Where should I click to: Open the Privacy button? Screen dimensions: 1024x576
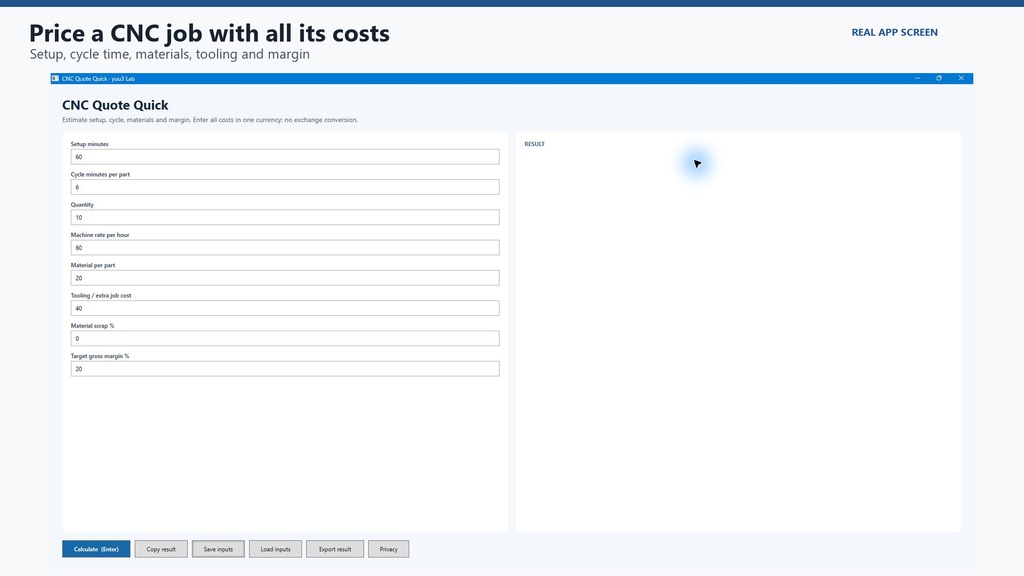tap(389, 549)
